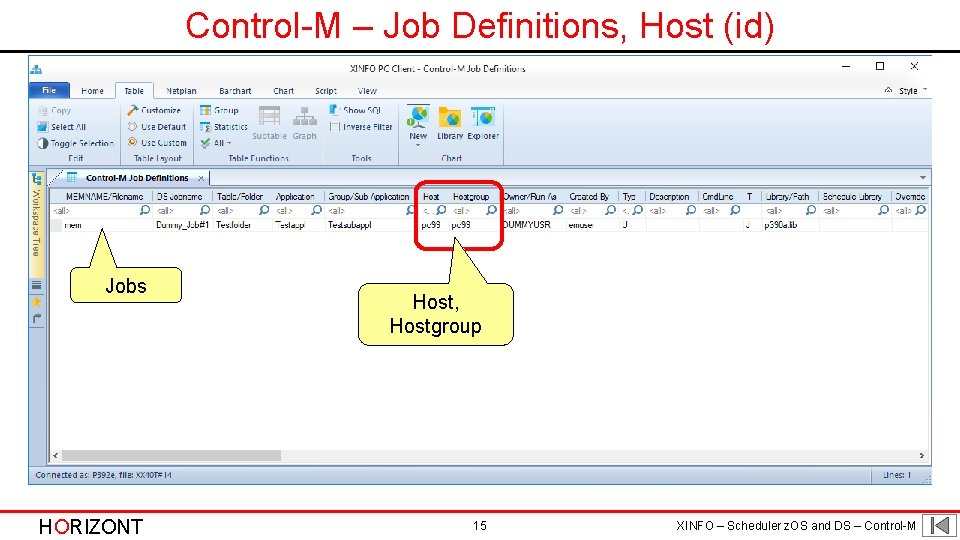
Task: Click the Toggle Selection half-circle icon
Action: pos(42,143)
